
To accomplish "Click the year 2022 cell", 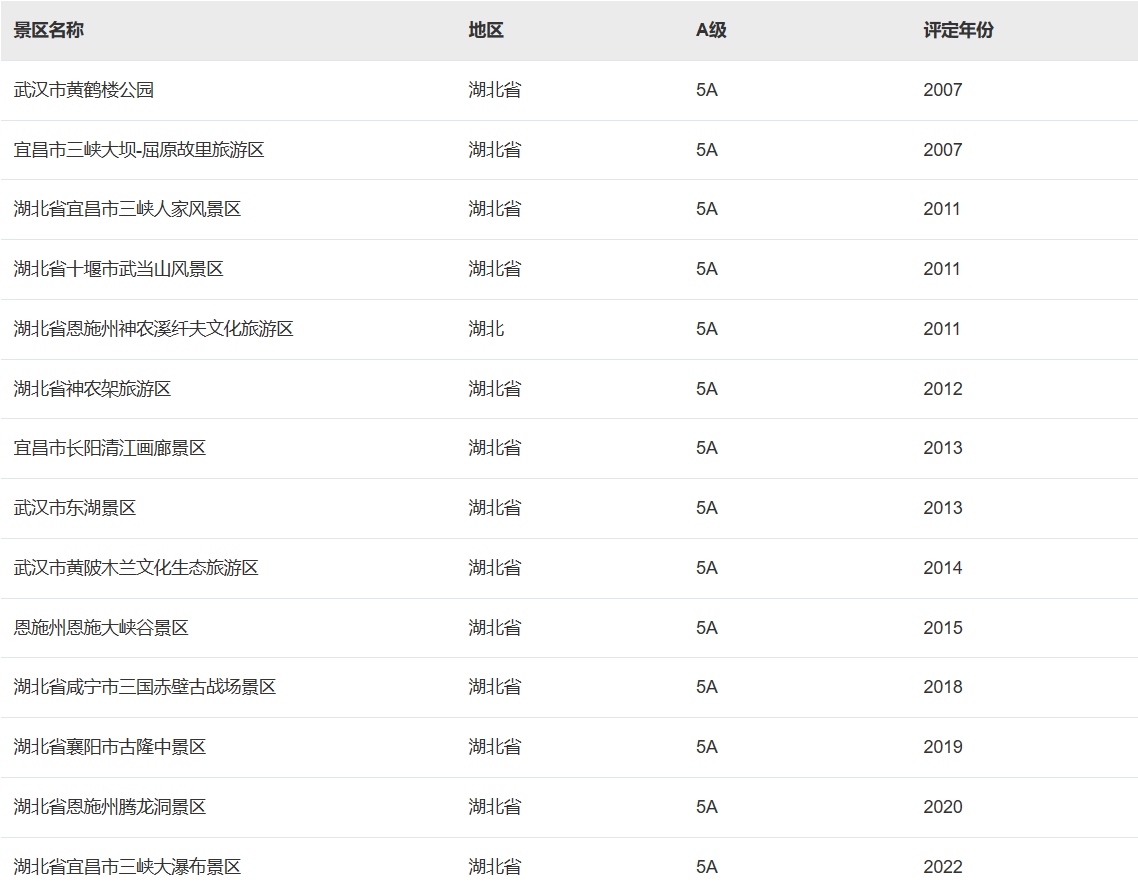I will (943, 867).
